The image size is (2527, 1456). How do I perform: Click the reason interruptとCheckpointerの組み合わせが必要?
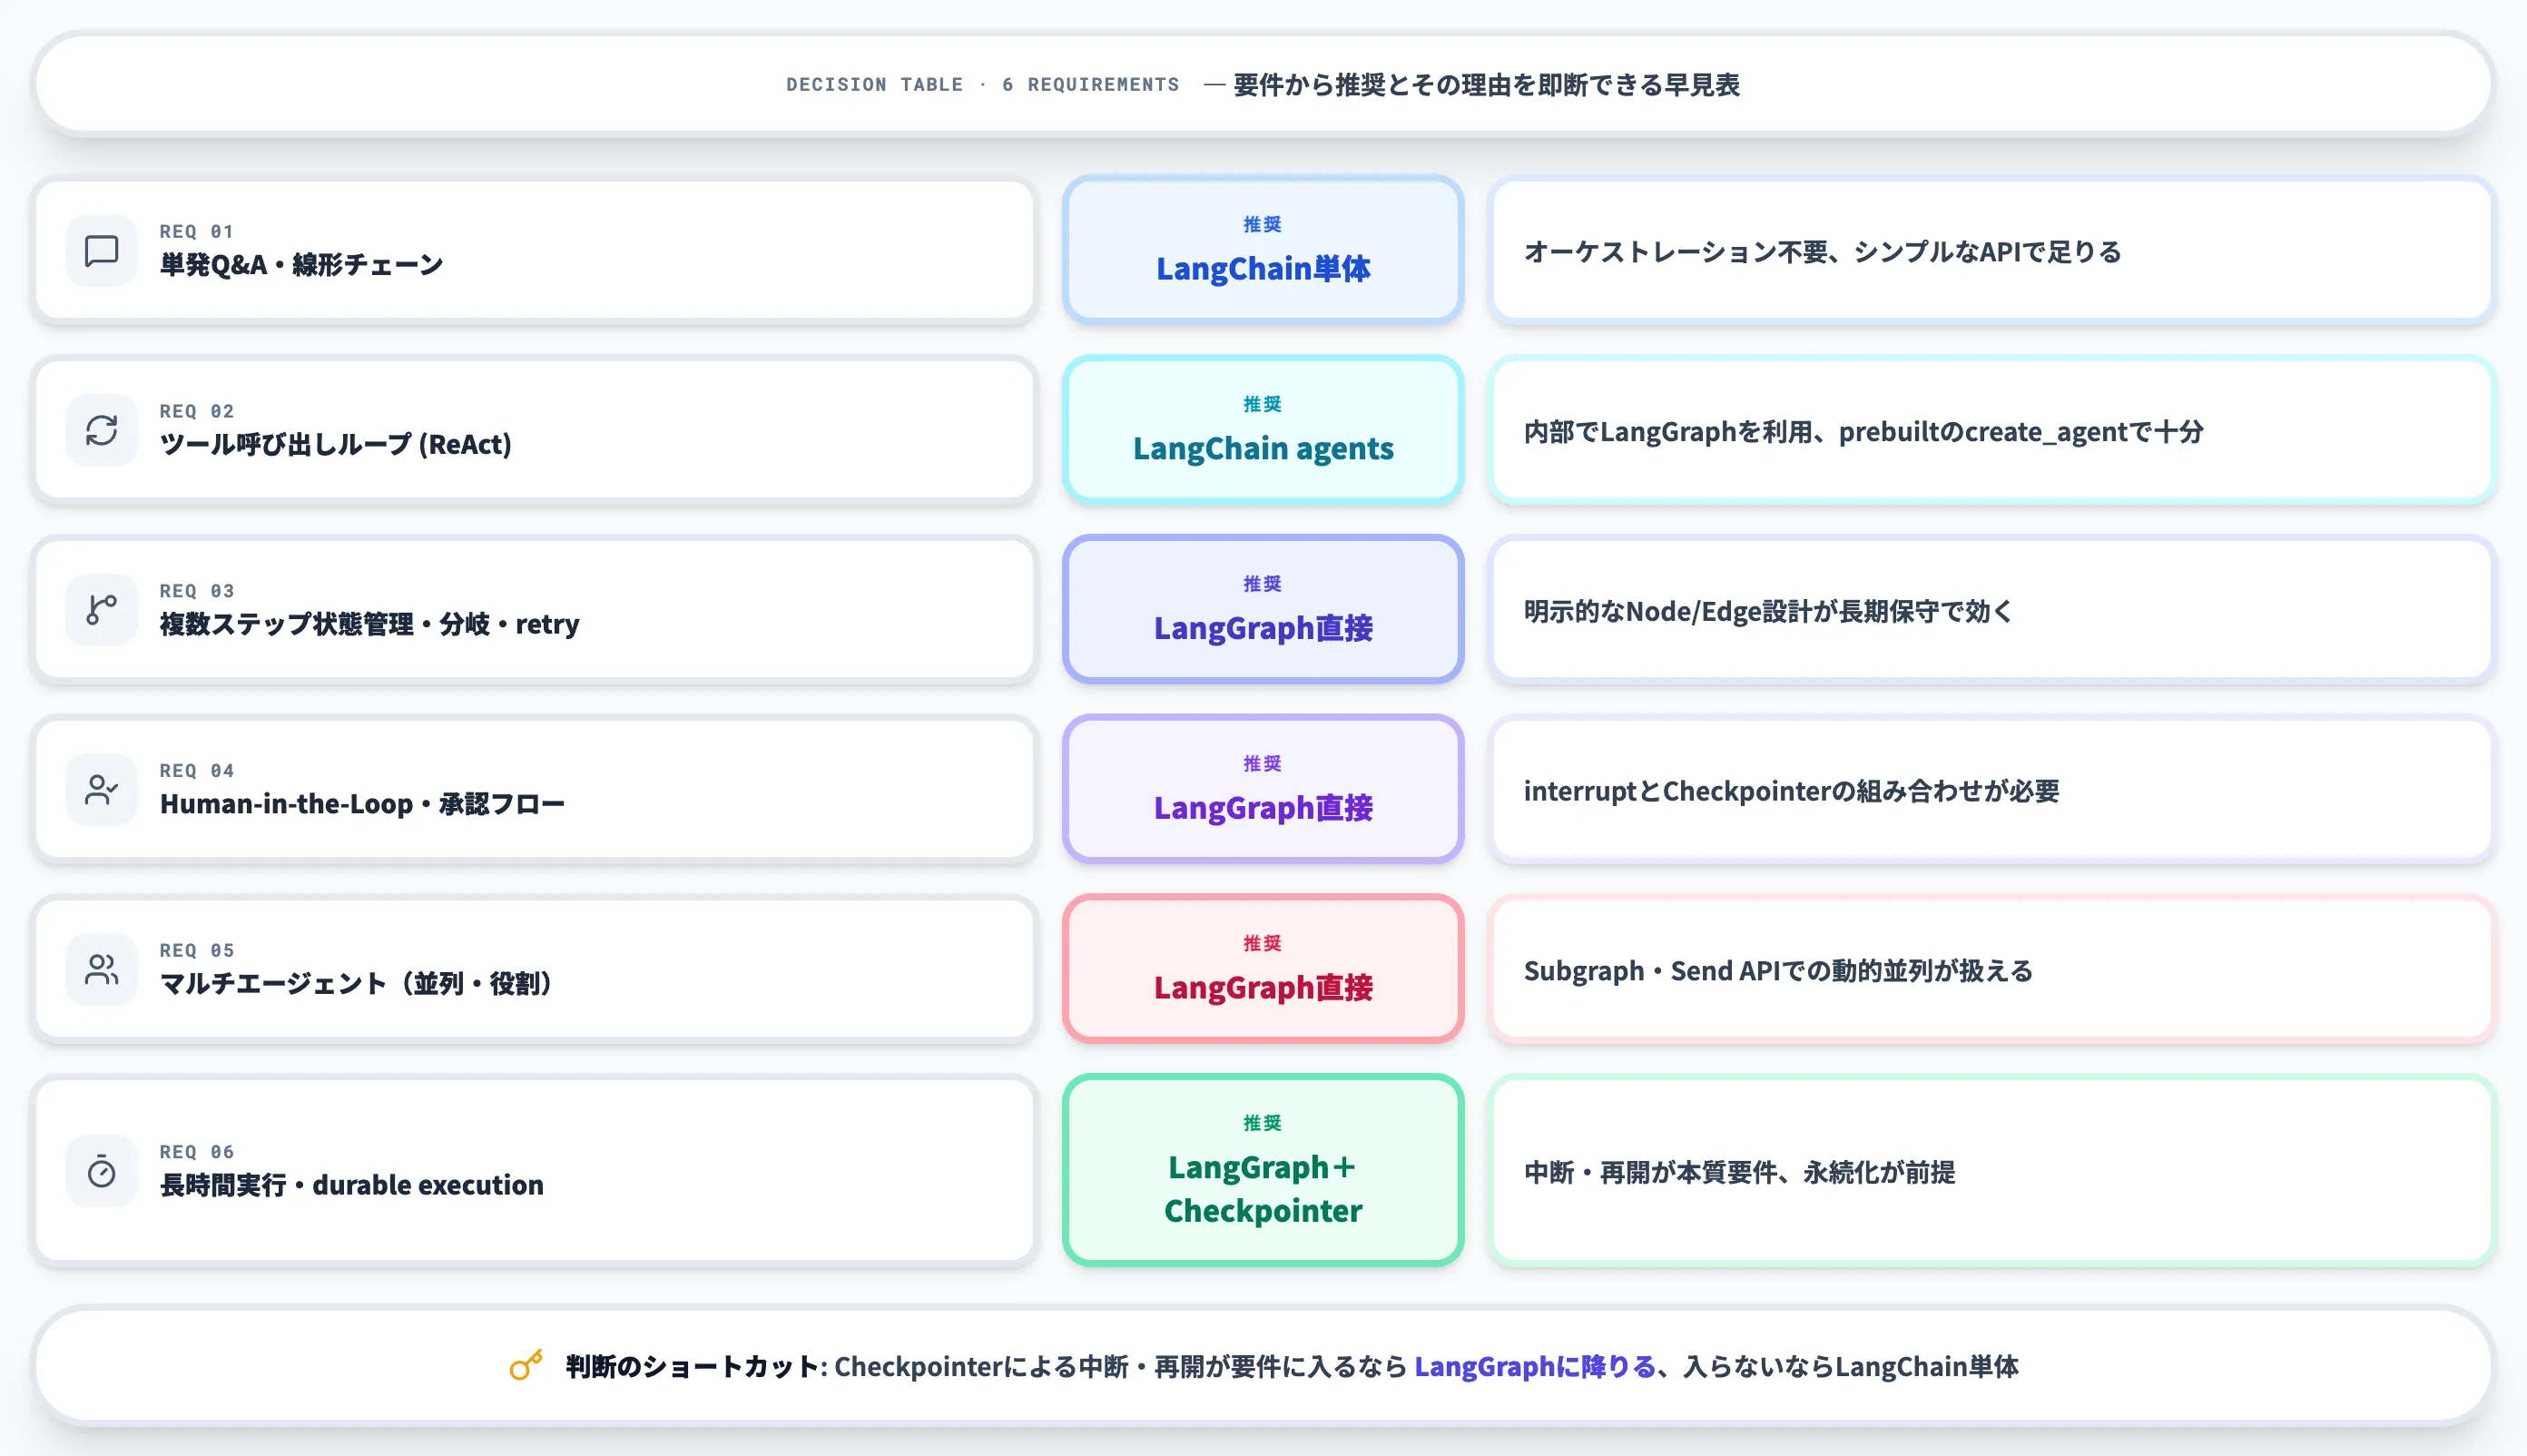(1791, 791)
